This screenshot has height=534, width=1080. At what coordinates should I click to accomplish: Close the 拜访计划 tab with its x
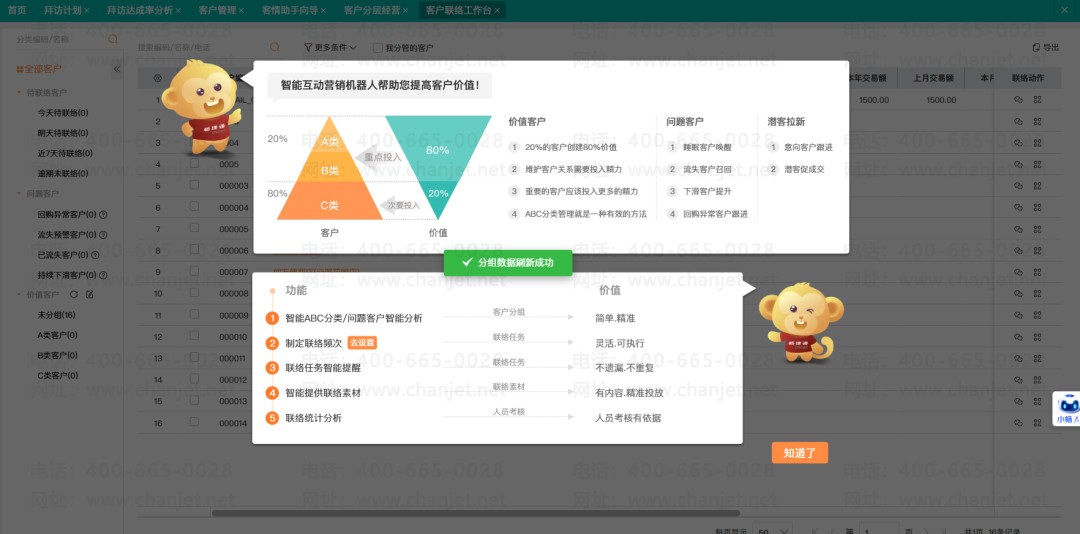tap(87, 10)
